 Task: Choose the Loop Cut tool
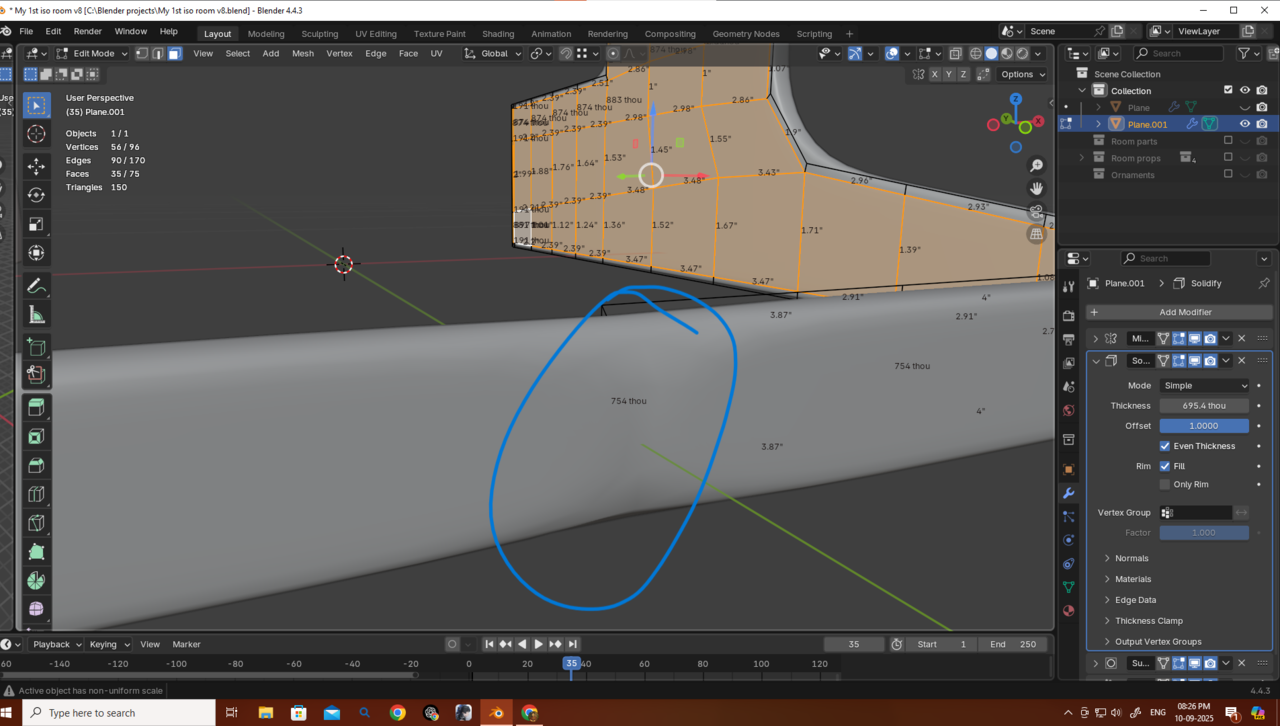click(x=36, y=494)
